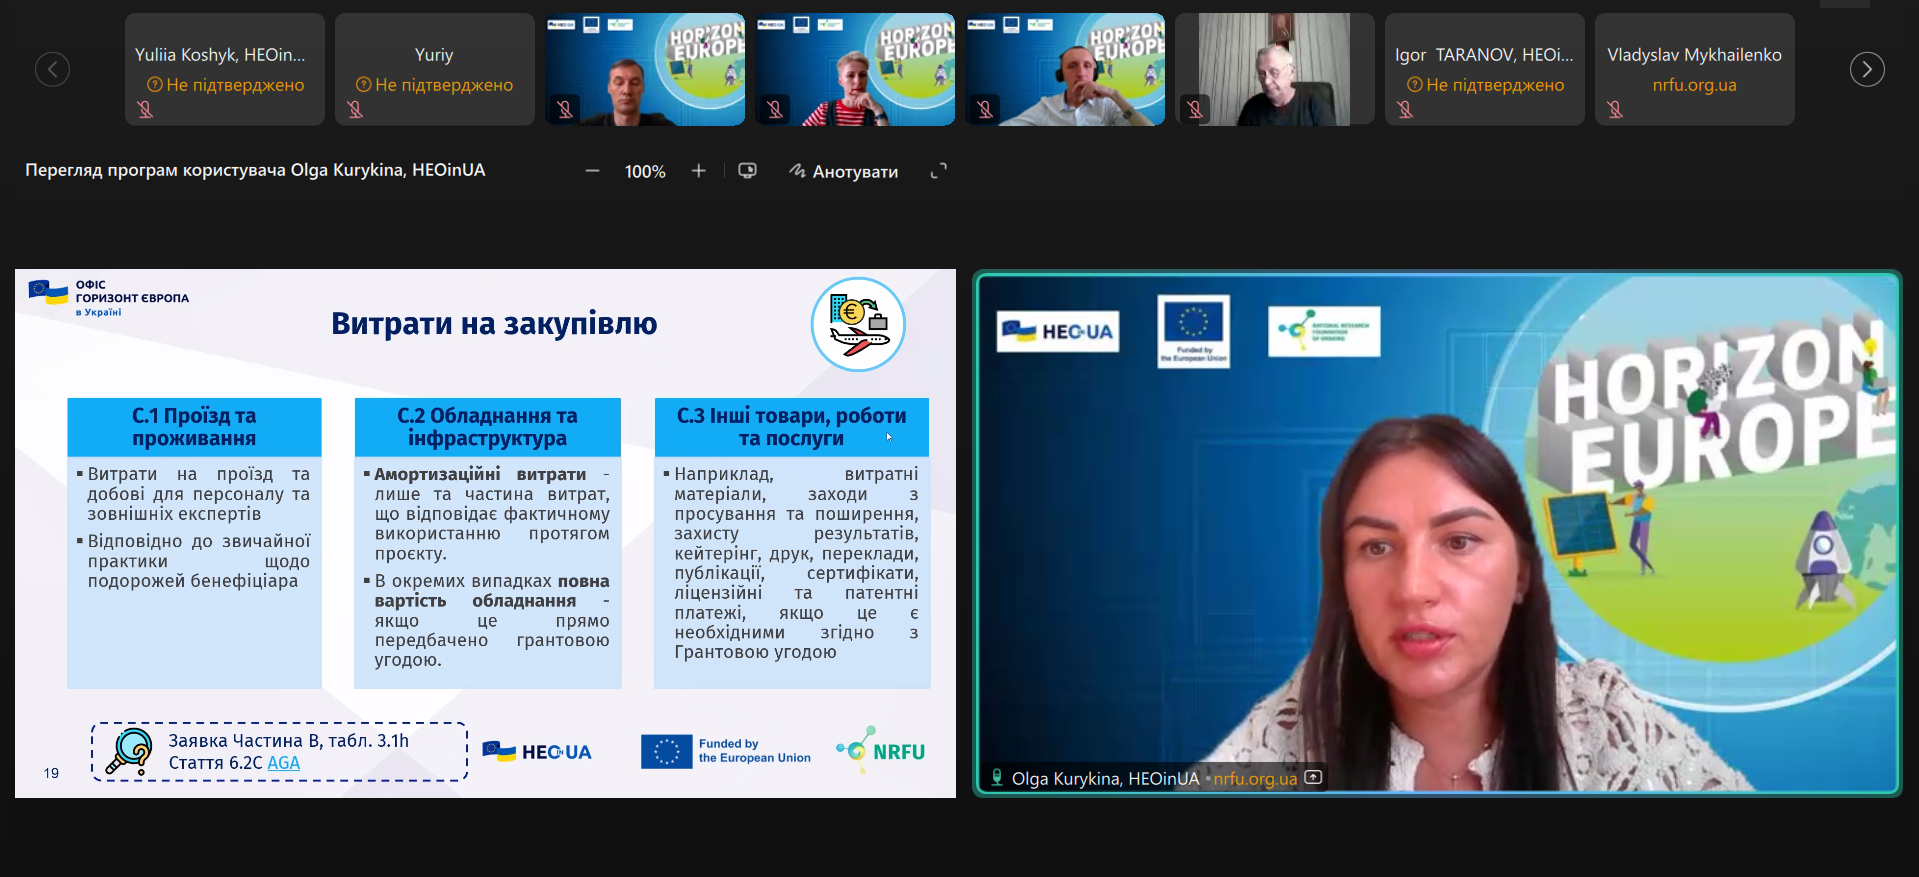Click HEO-UA logo in Olga's video background
Image resolution: width=1919 pixels, height=877 pixels.
1058,331
